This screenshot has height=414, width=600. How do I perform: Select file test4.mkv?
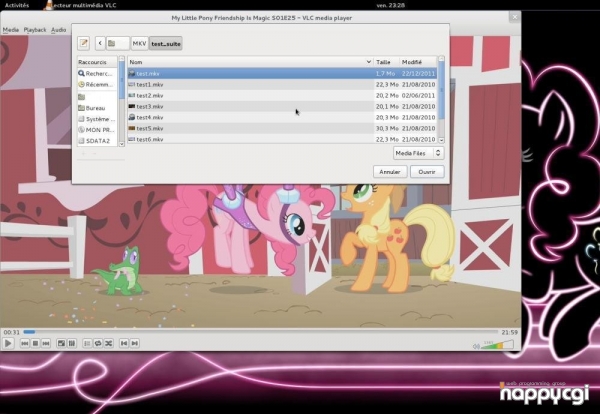tap(282, 117)
